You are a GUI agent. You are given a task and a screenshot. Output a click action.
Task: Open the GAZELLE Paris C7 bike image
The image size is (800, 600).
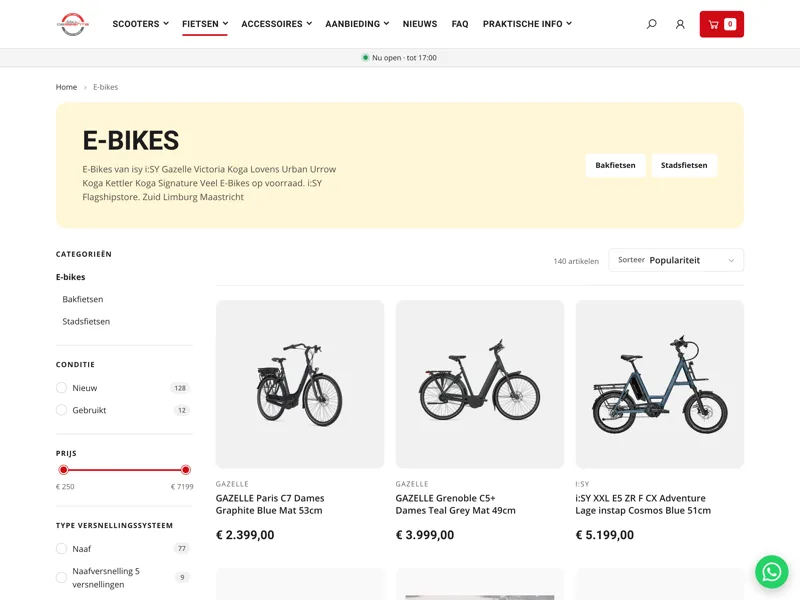click(x=300, y=384)
